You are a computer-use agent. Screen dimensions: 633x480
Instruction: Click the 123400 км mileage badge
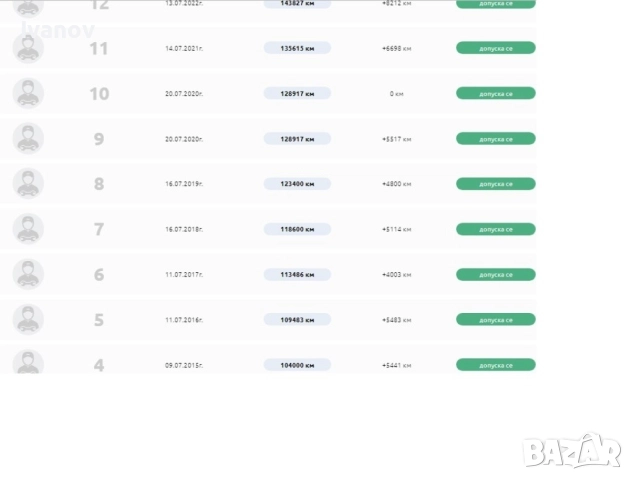pyautogui.click(x=297, y=184)
